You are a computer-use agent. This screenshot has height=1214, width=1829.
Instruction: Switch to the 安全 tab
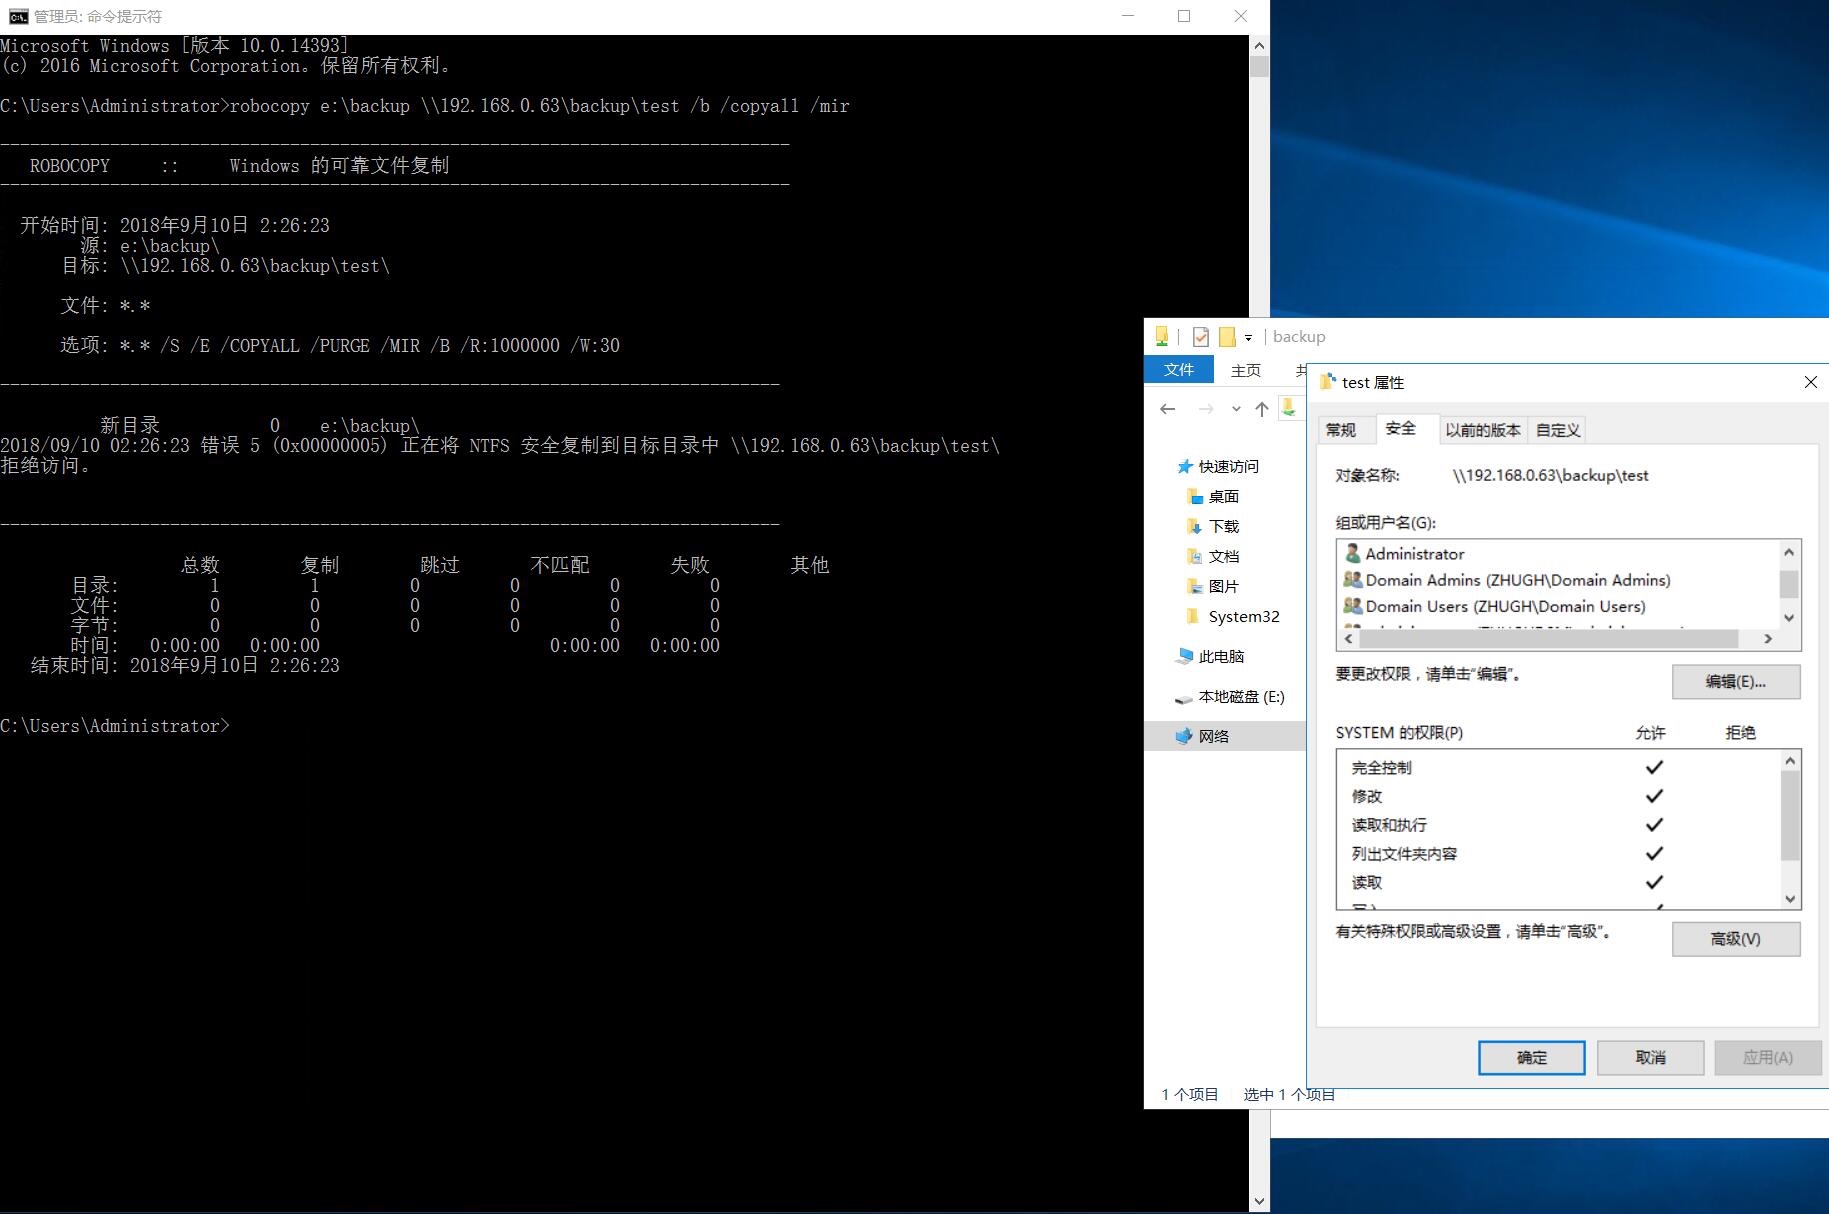[1401, 428]
